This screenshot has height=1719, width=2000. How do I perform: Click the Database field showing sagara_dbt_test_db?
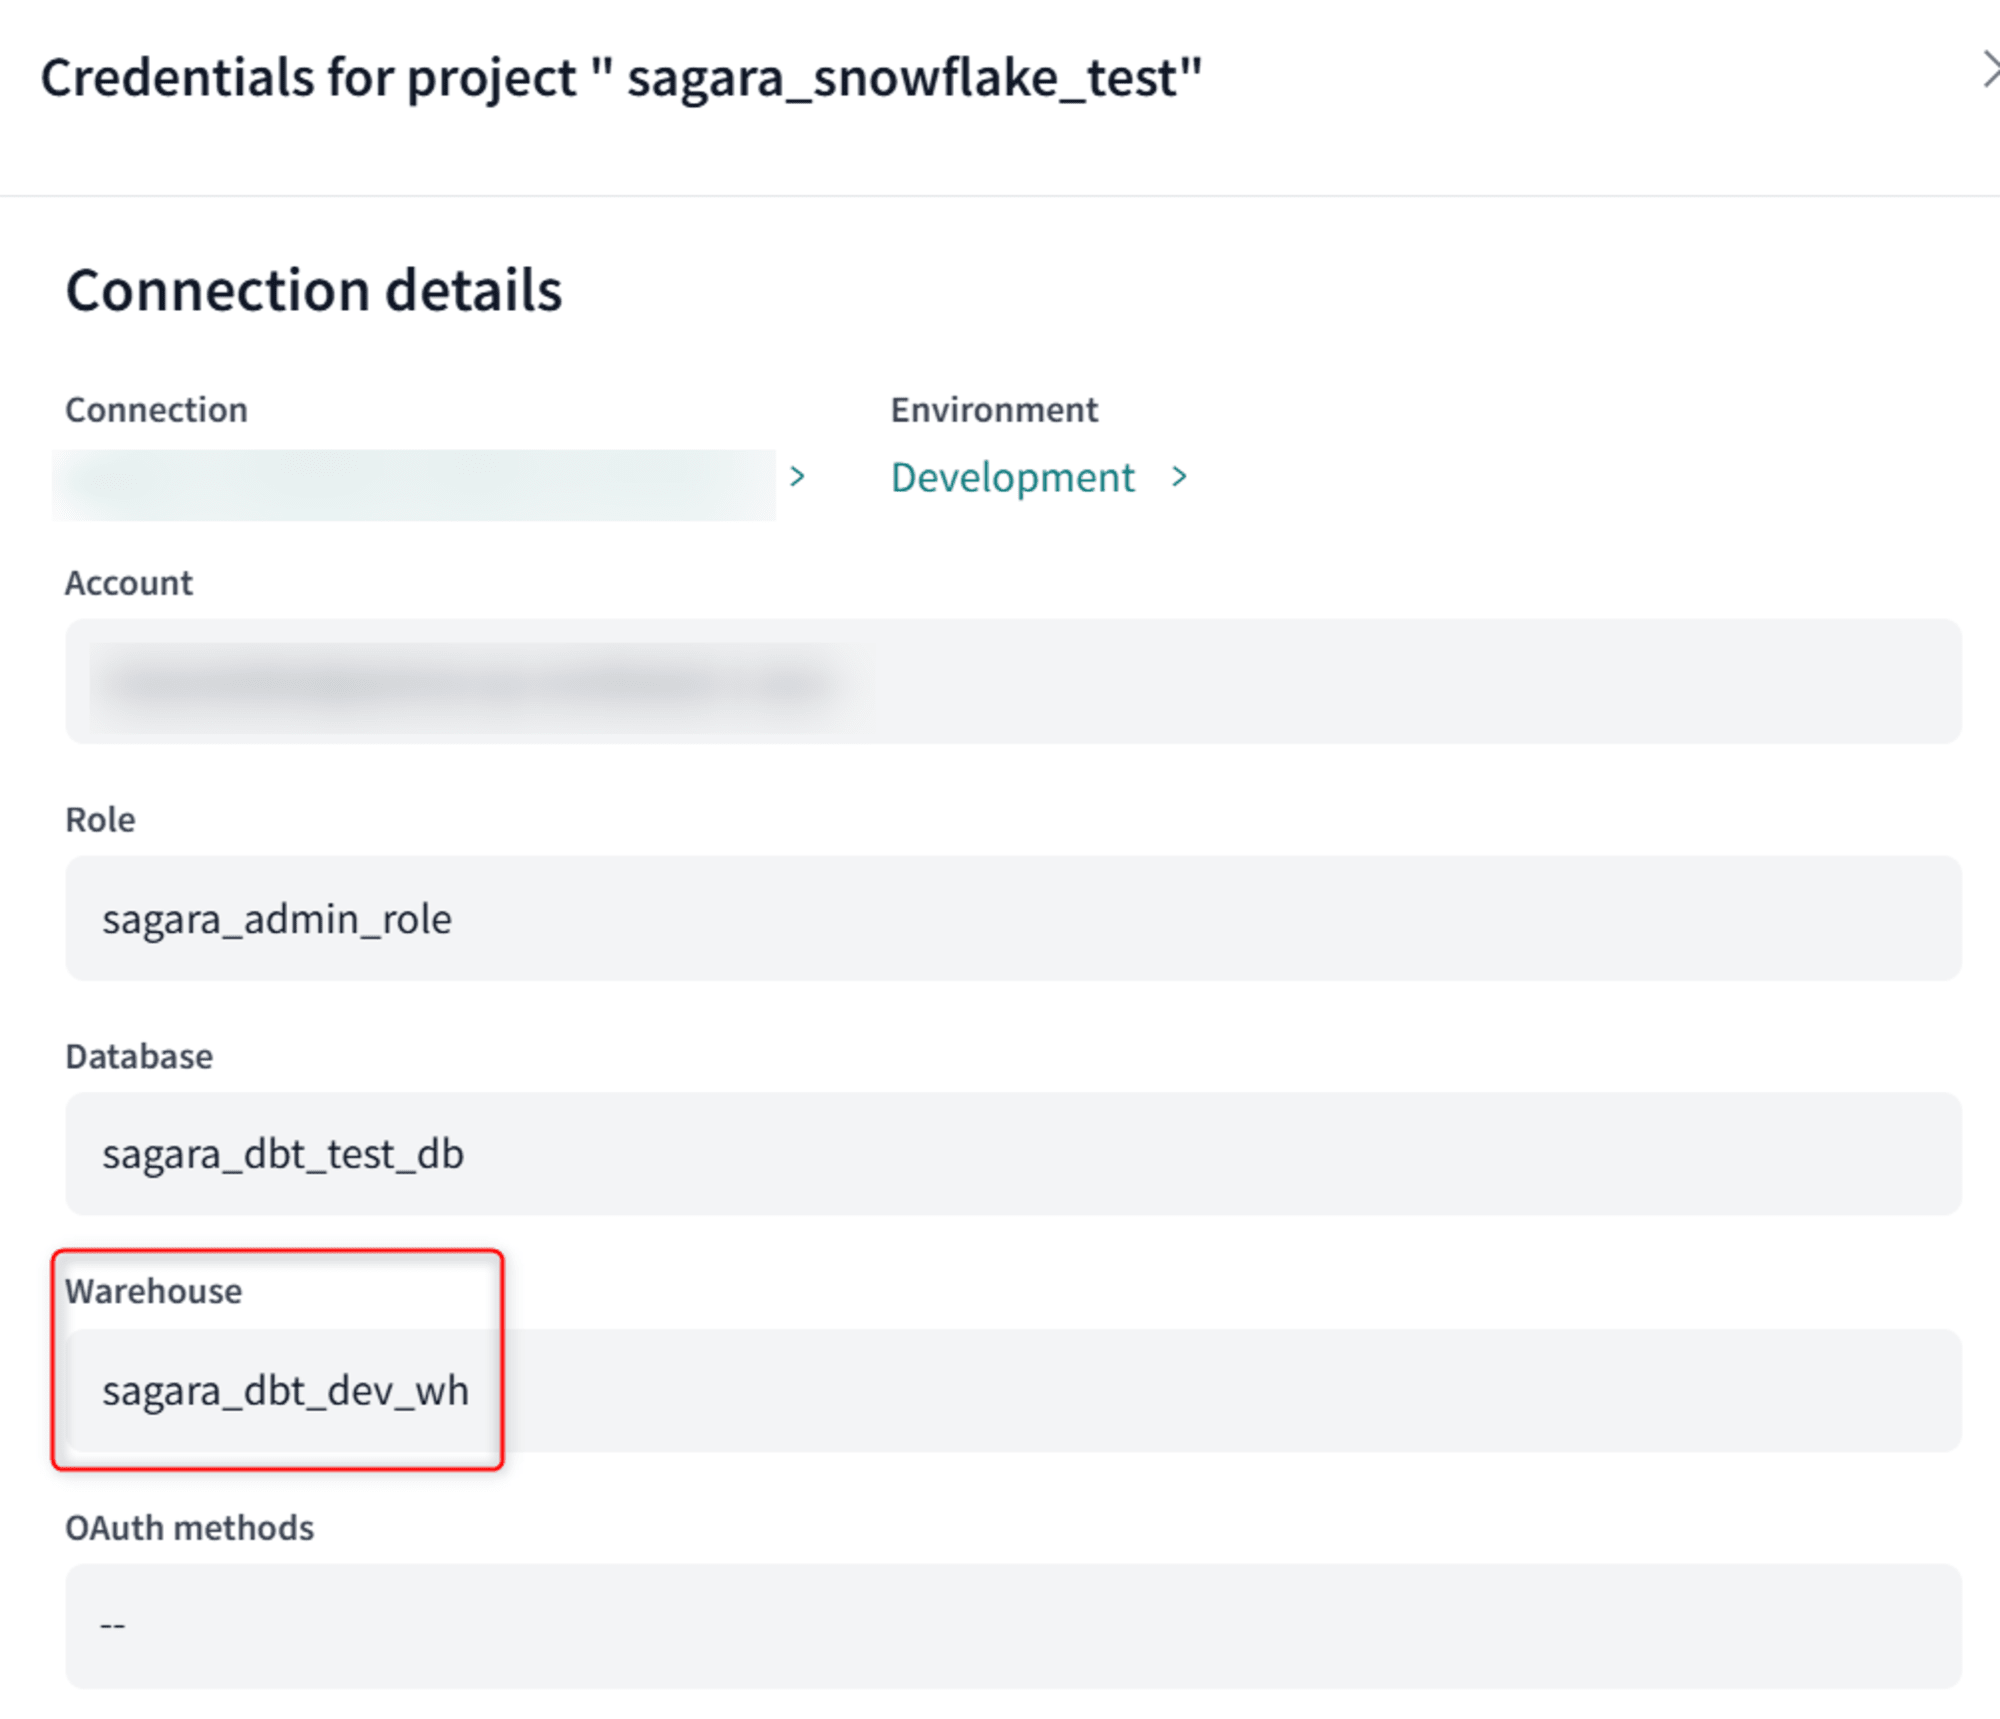[x=1013, y=1154]
